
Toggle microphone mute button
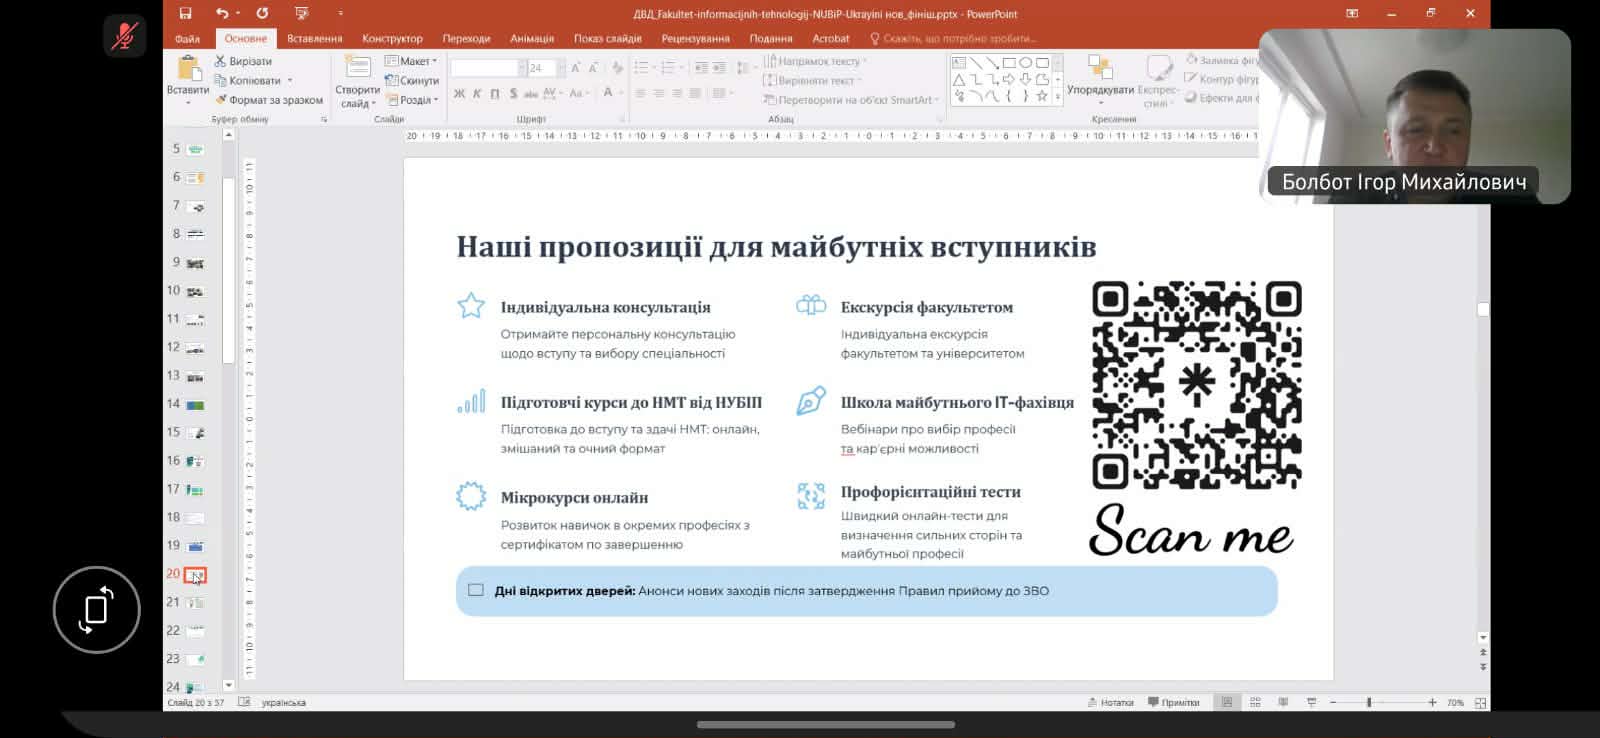coord(125,37)
